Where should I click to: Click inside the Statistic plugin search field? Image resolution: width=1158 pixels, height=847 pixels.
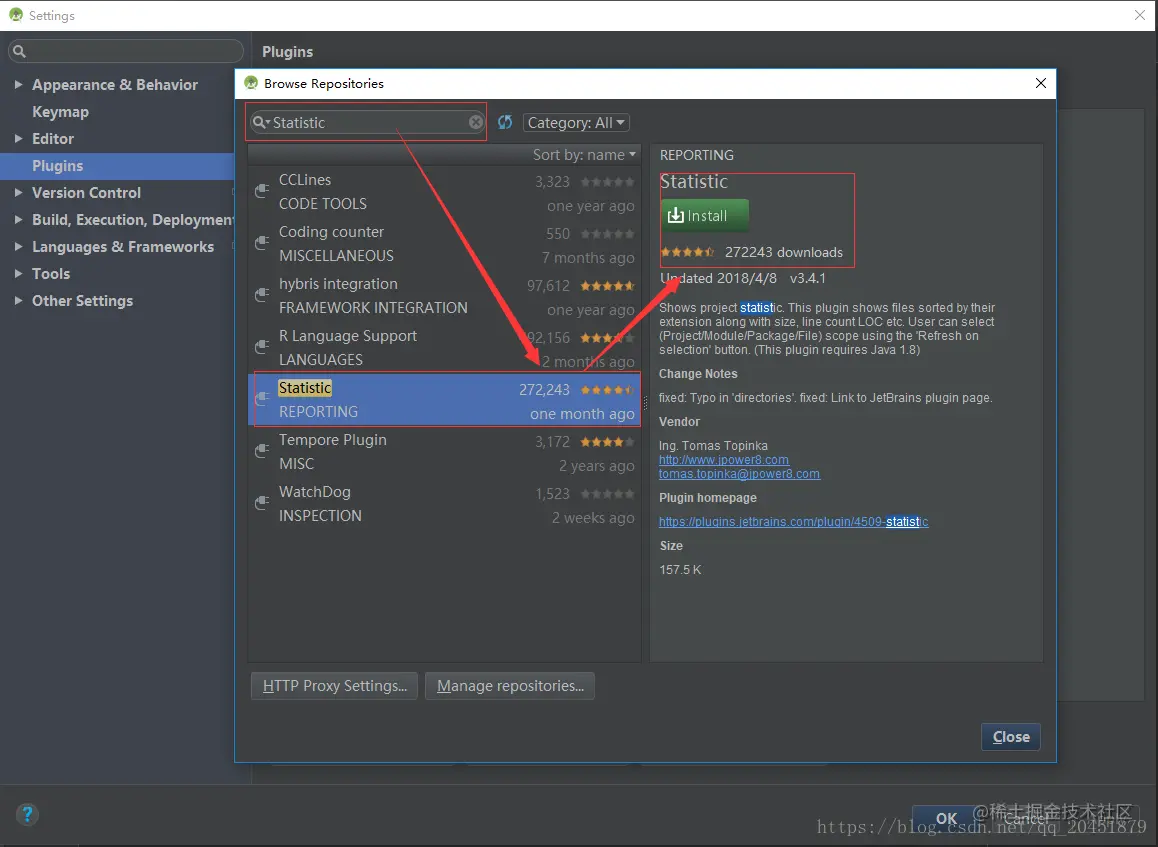(x=367, y=122)
